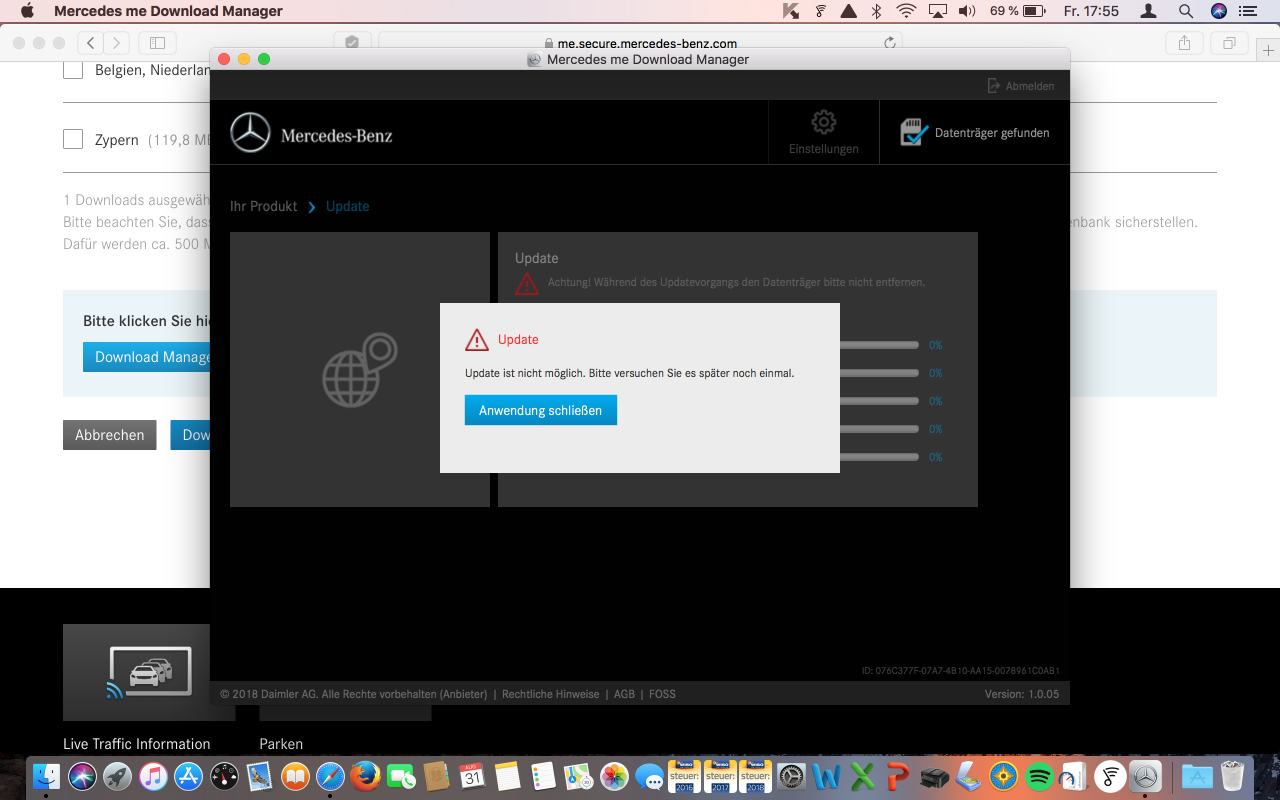The width and height of the screenshot is (1280, 800).
Task: Open System Preferences from the Dock
Action: pyautogui.click(x=791, y=776)
